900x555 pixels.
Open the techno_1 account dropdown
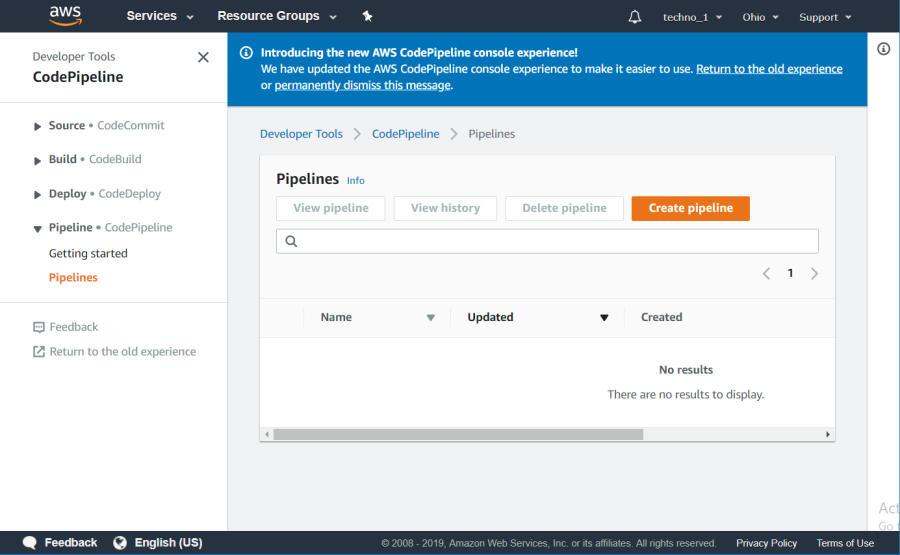692,17
